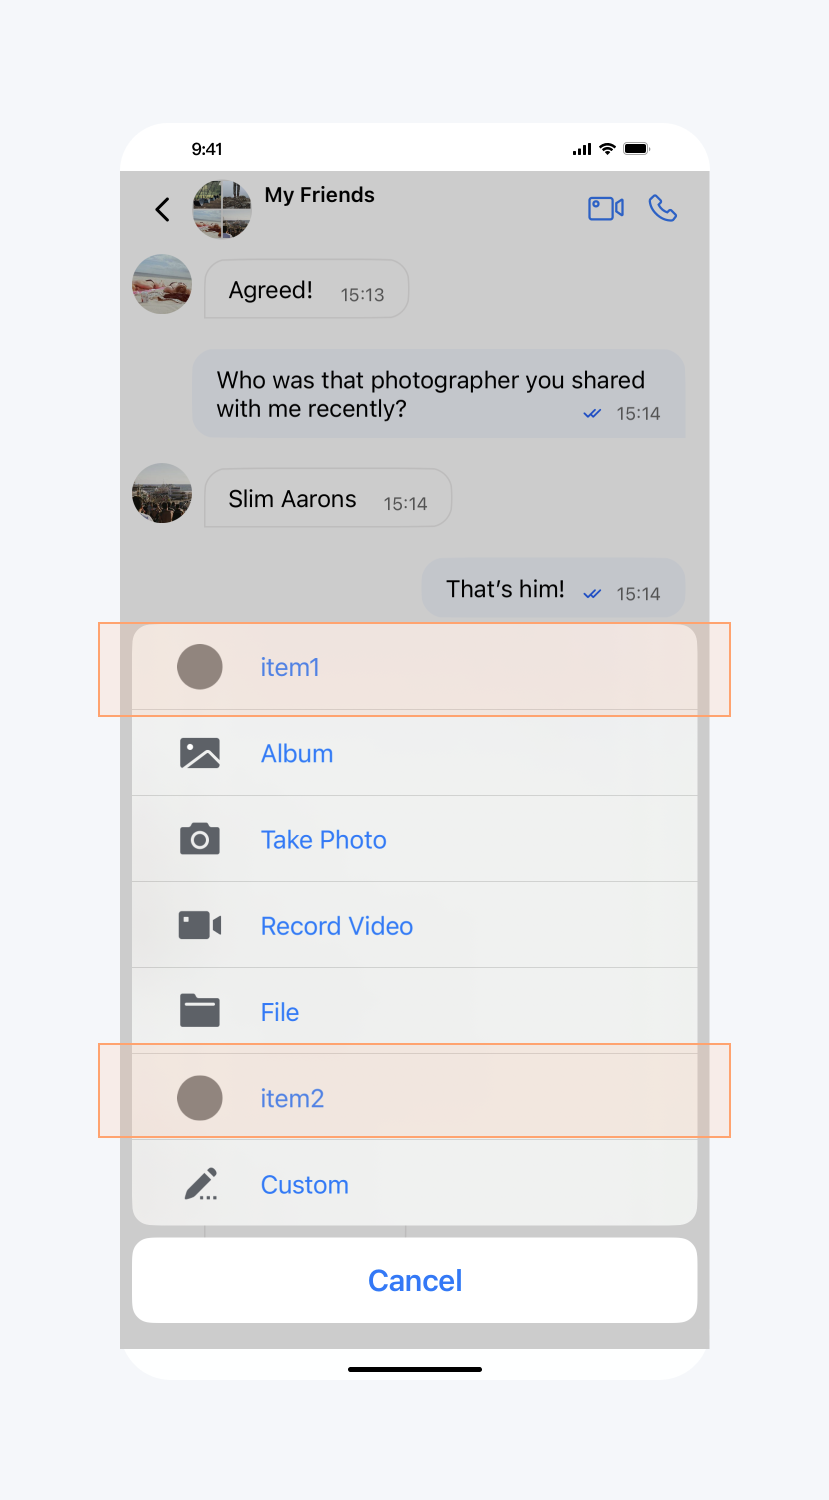Screen dimensions: 829x1500
Task: Choose File from the menu
Action: (x=280, y=1012)
